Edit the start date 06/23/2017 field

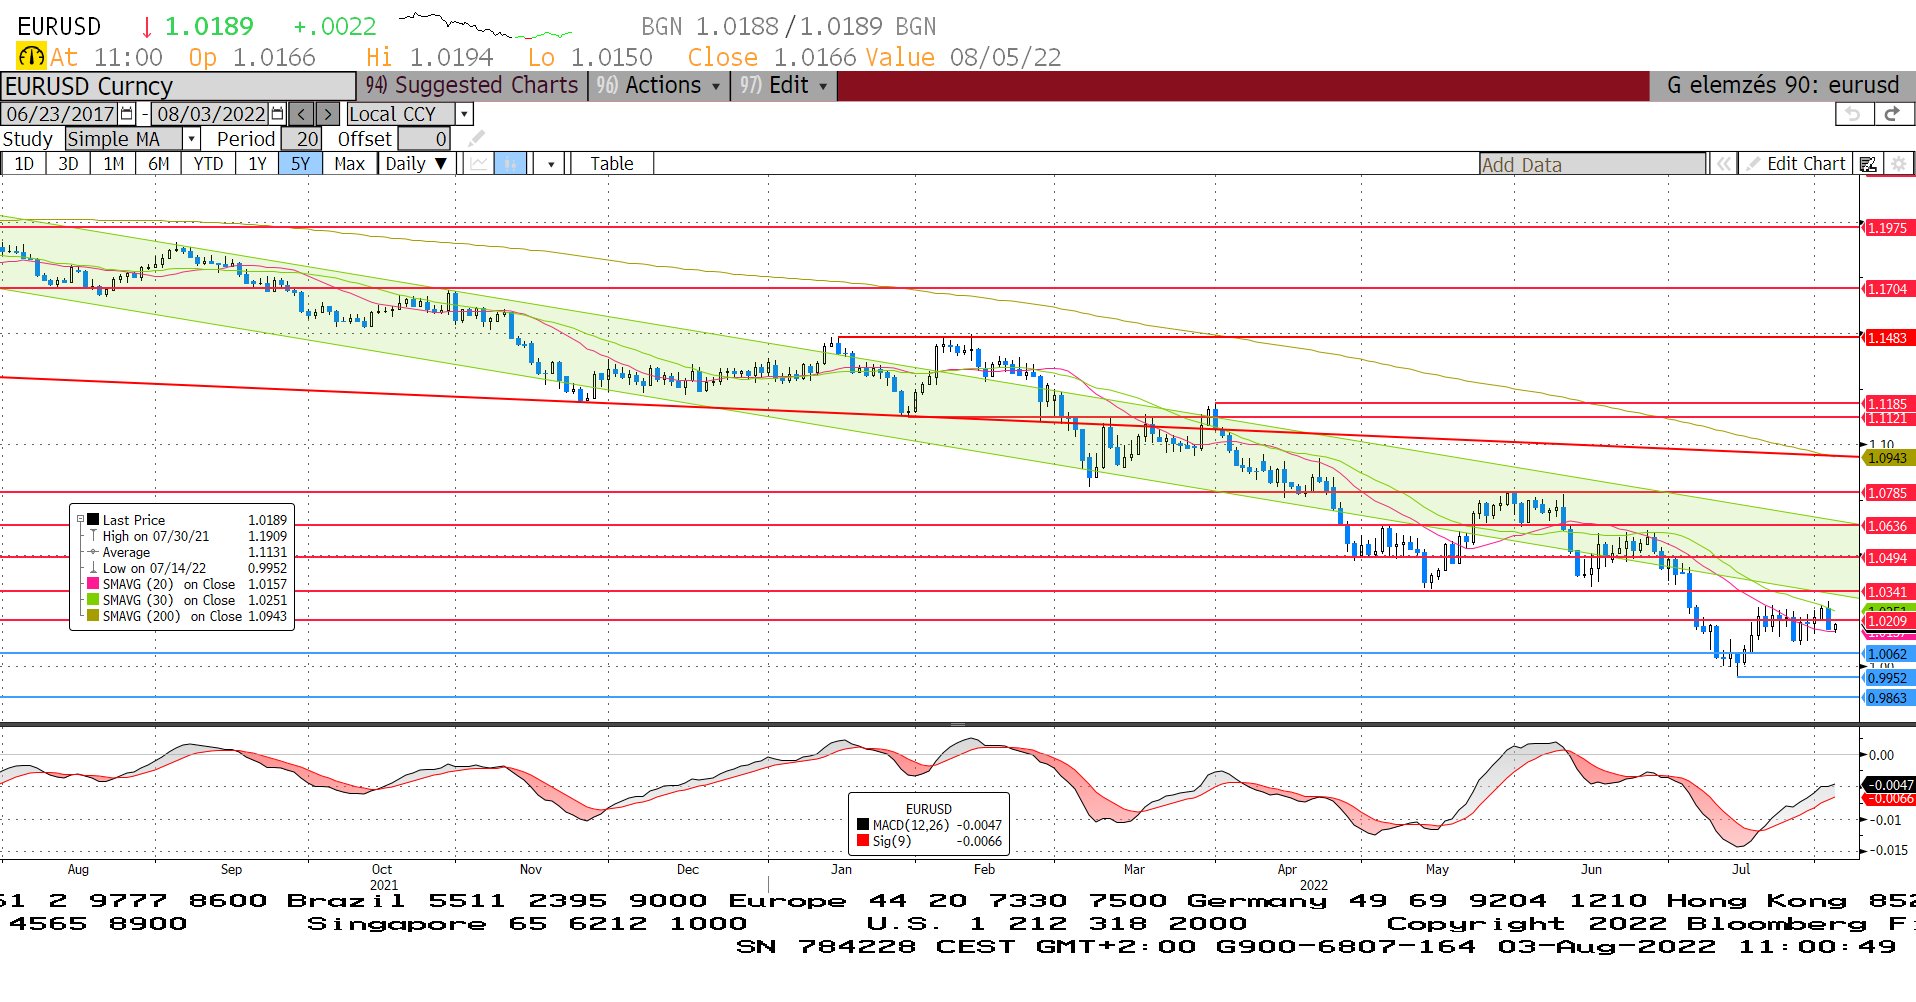(60, 114)
